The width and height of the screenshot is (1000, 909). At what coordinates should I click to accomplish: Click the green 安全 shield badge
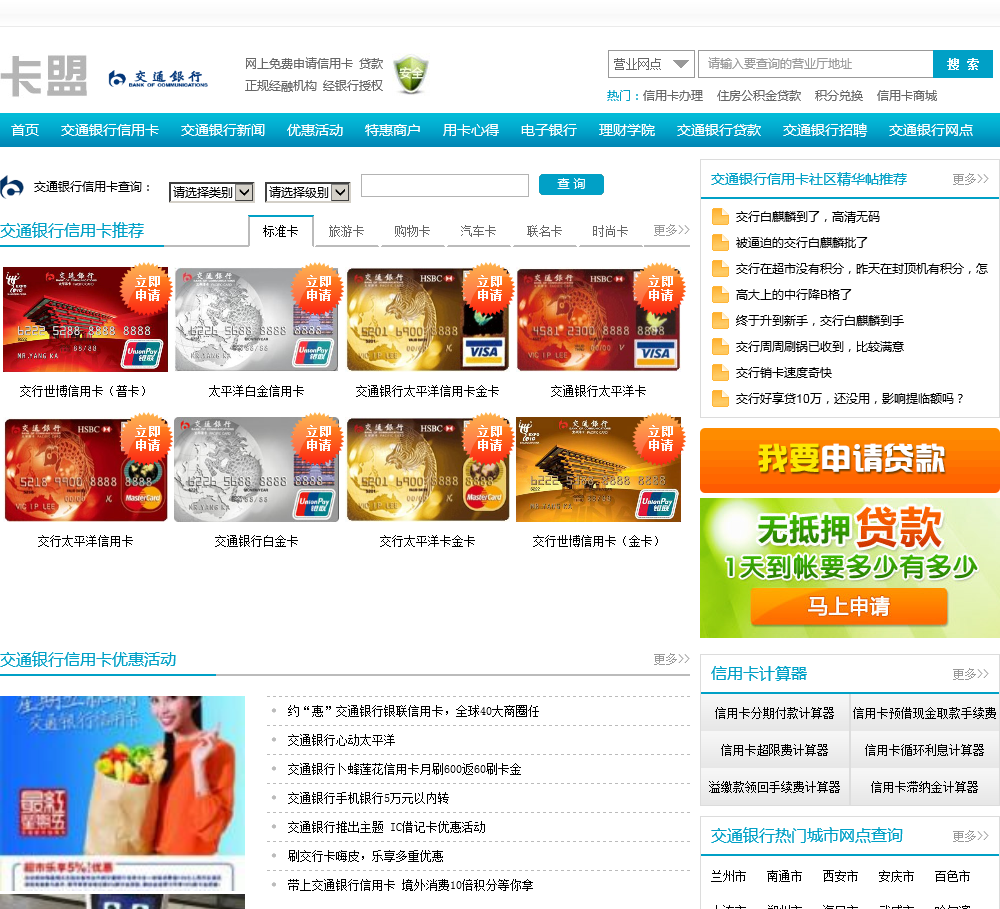point(411,73)
